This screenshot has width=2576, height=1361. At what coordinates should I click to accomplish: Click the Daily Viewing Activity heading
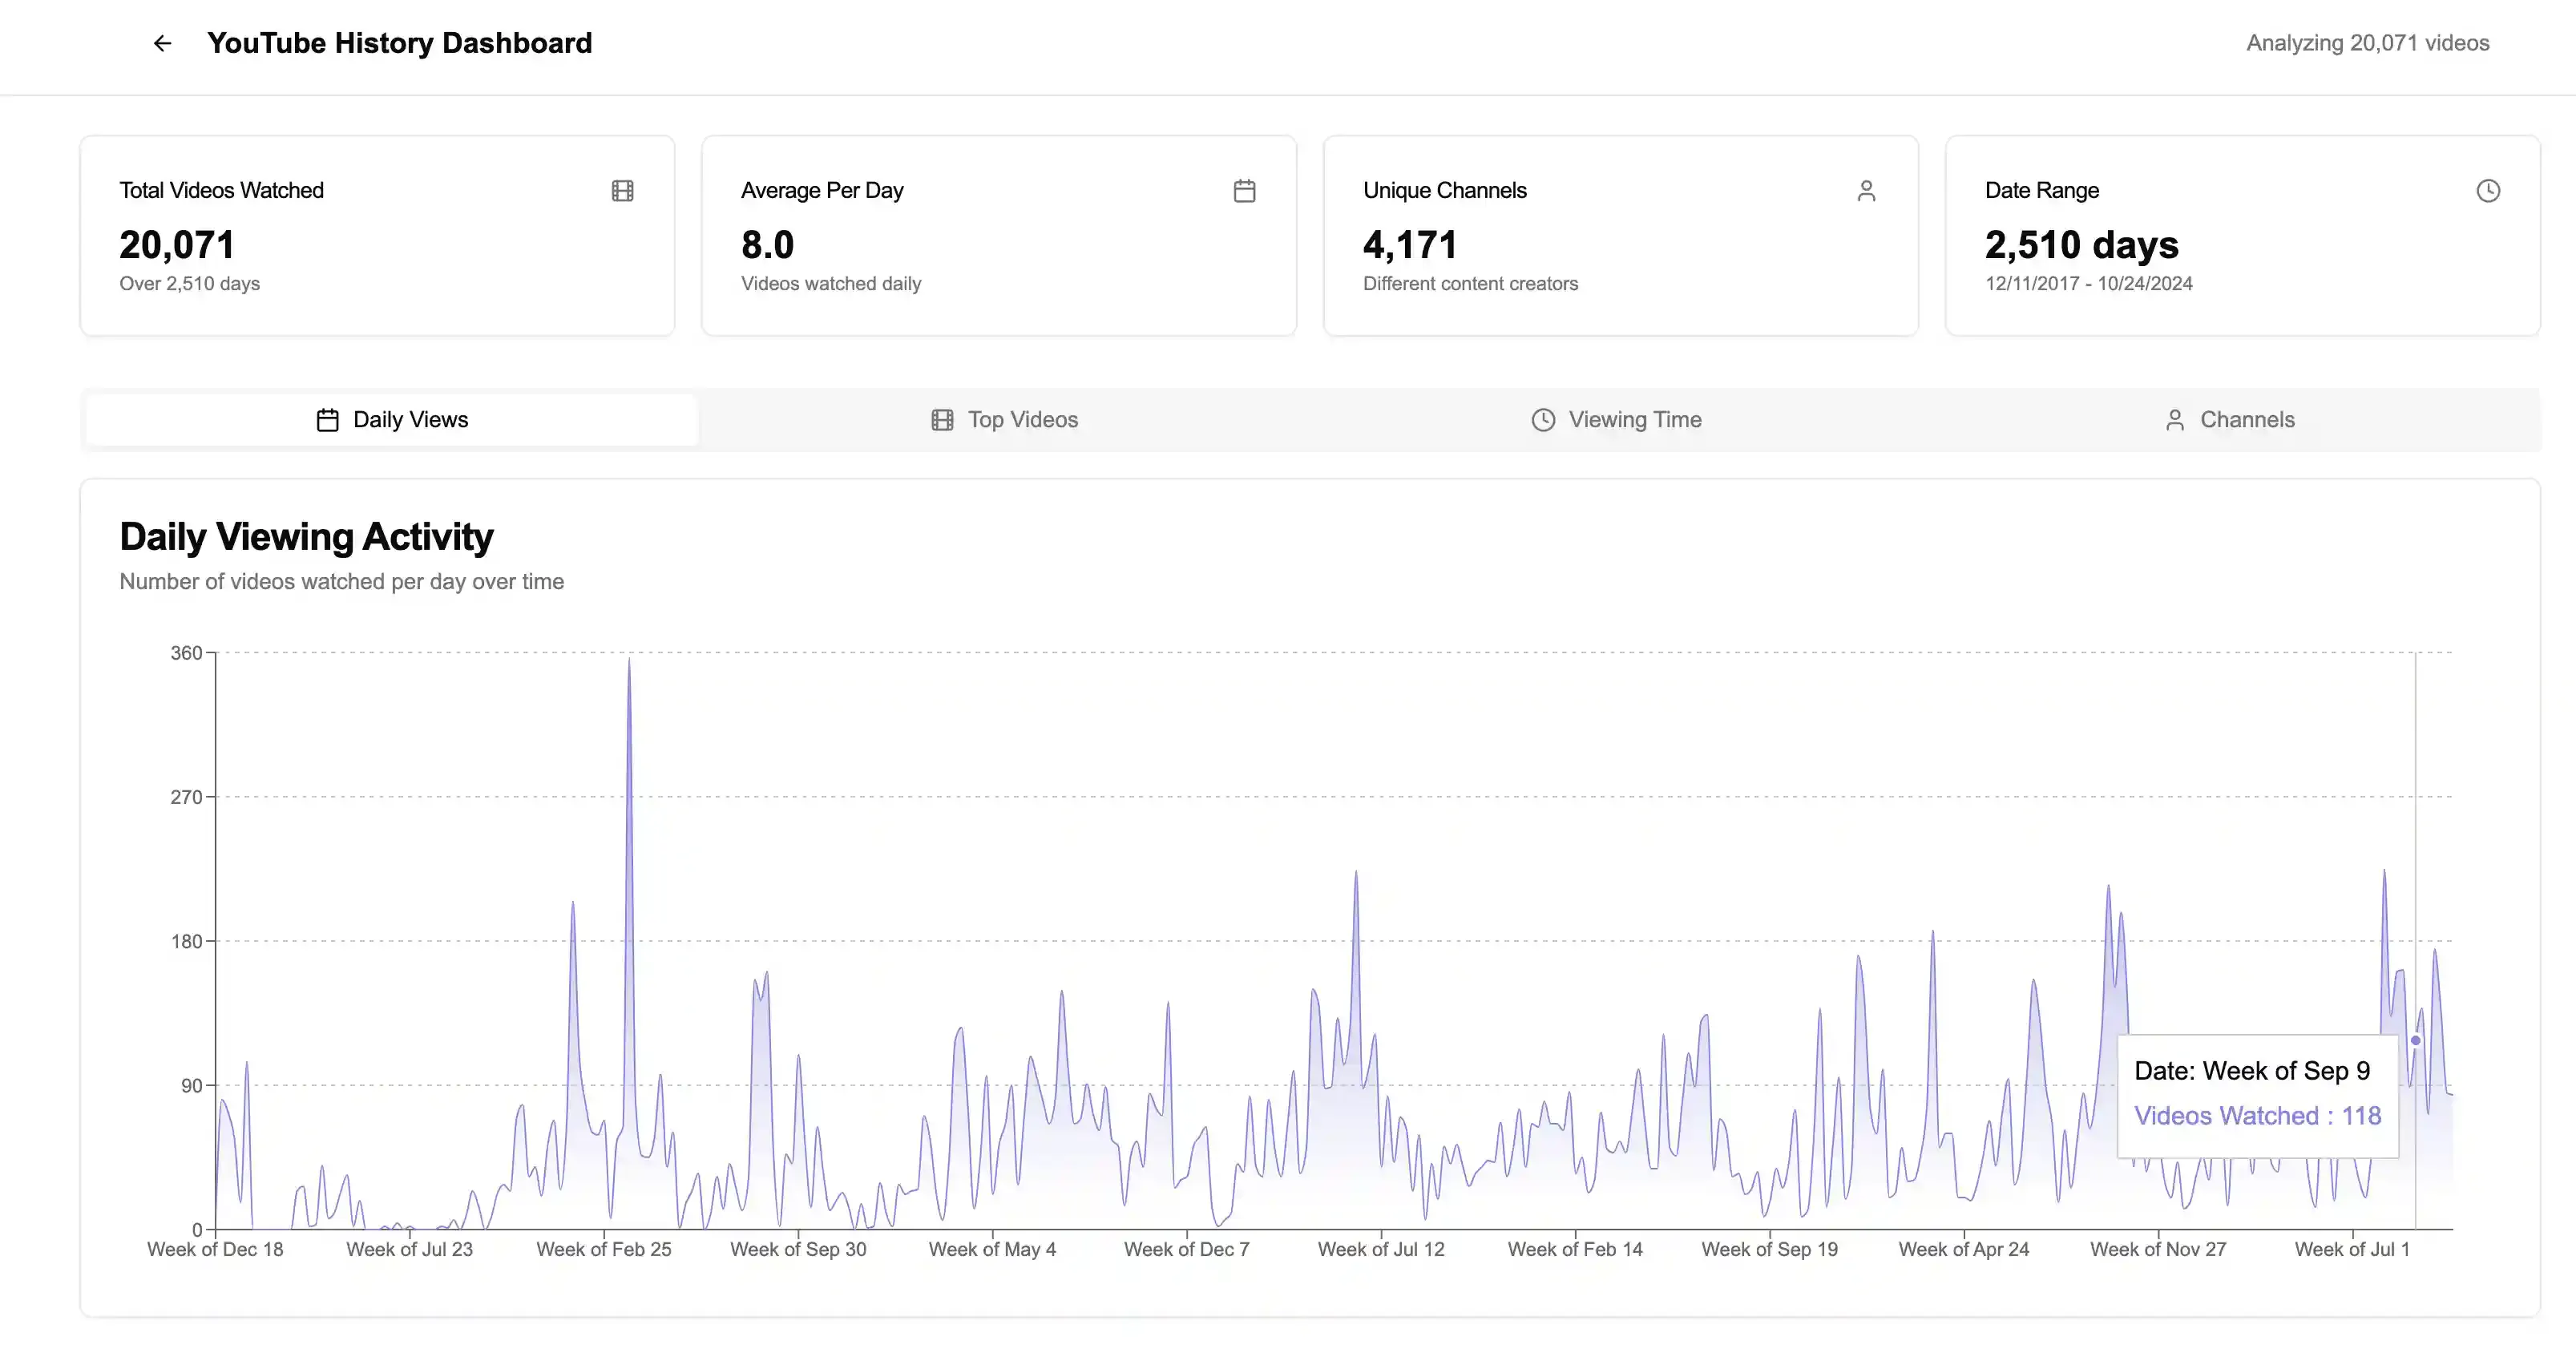click(x=306, y=537)
